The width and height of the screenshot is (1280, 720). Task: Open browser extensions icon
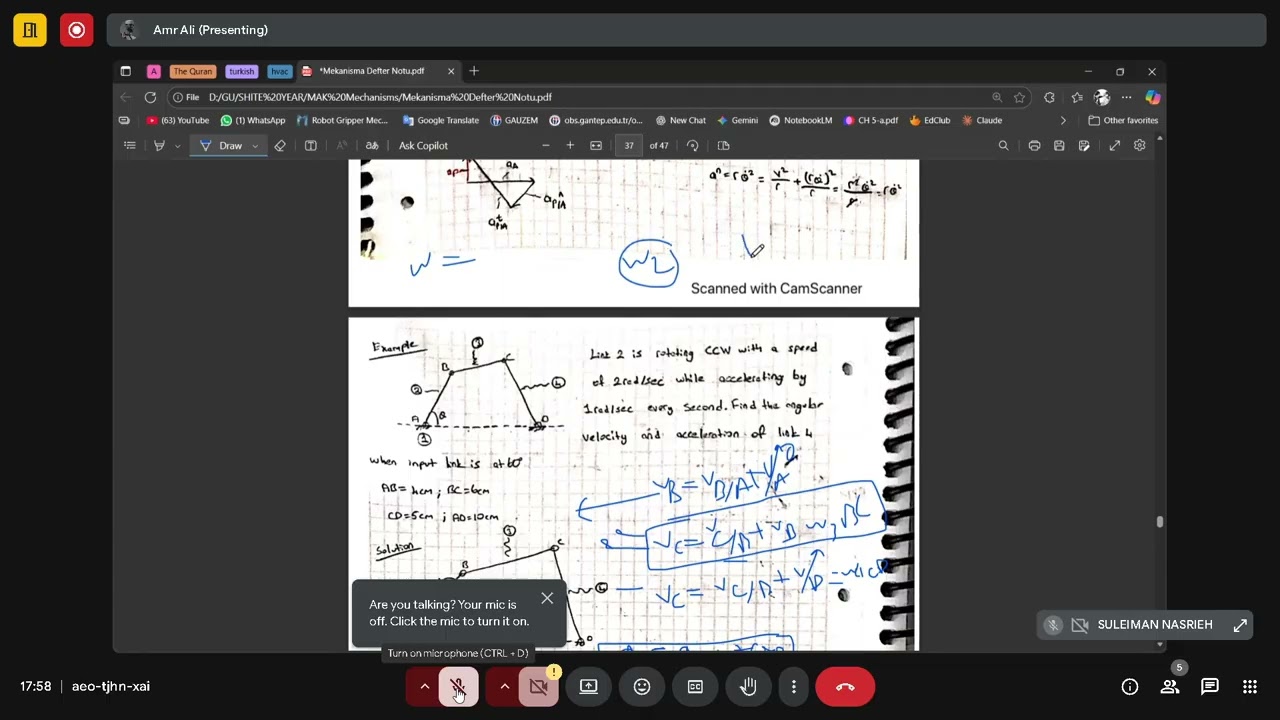pos(1049,97)
